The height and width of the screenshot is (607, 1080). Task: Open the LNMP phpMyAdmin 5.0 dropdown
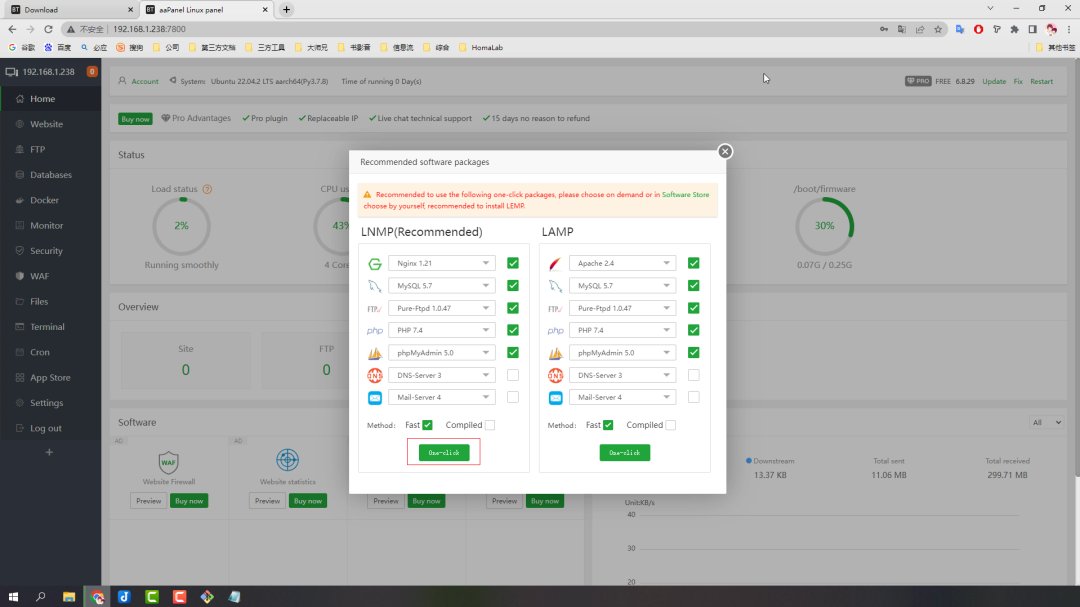click(442, 353)
